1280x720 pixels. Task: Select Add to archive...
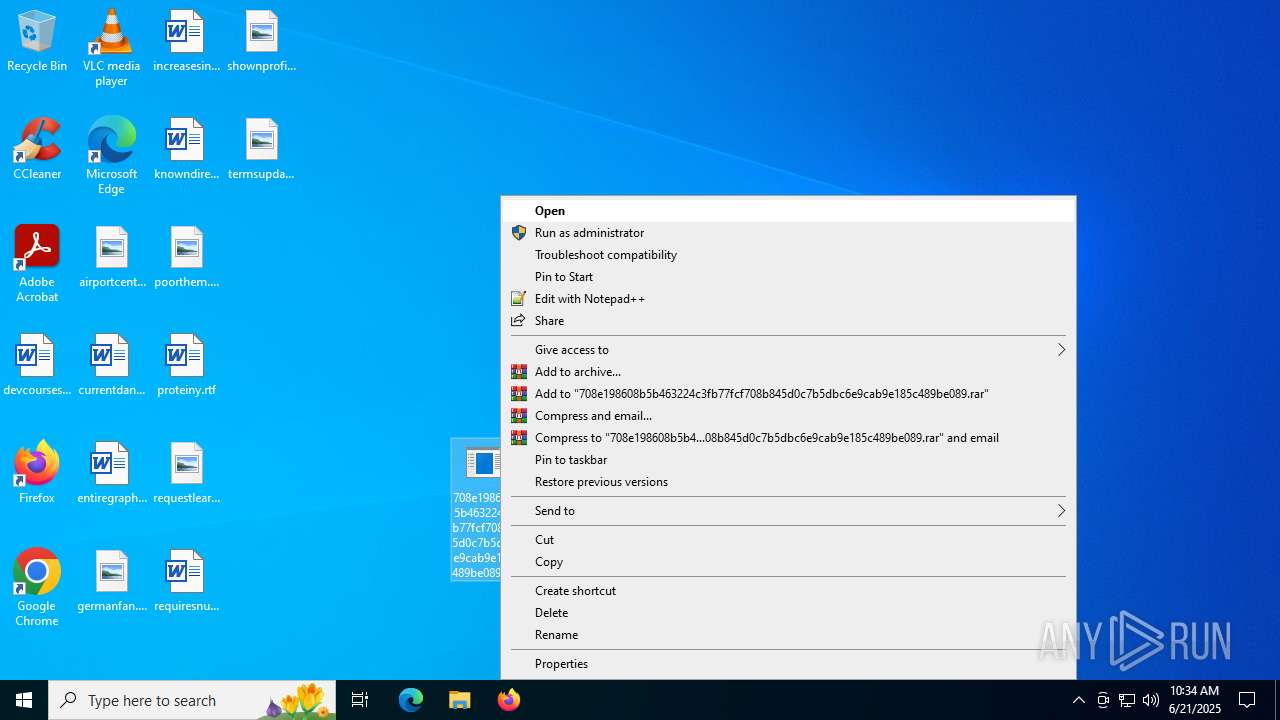[x=788, y=372]
